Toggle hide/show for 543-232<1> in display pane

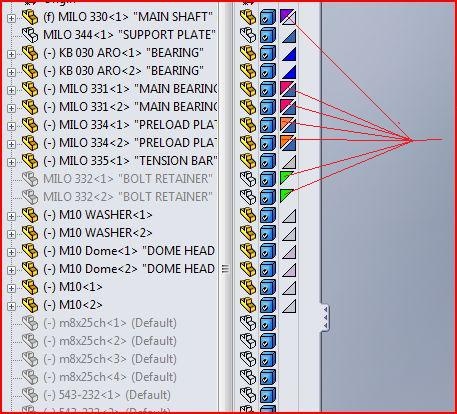click(248, 395)
